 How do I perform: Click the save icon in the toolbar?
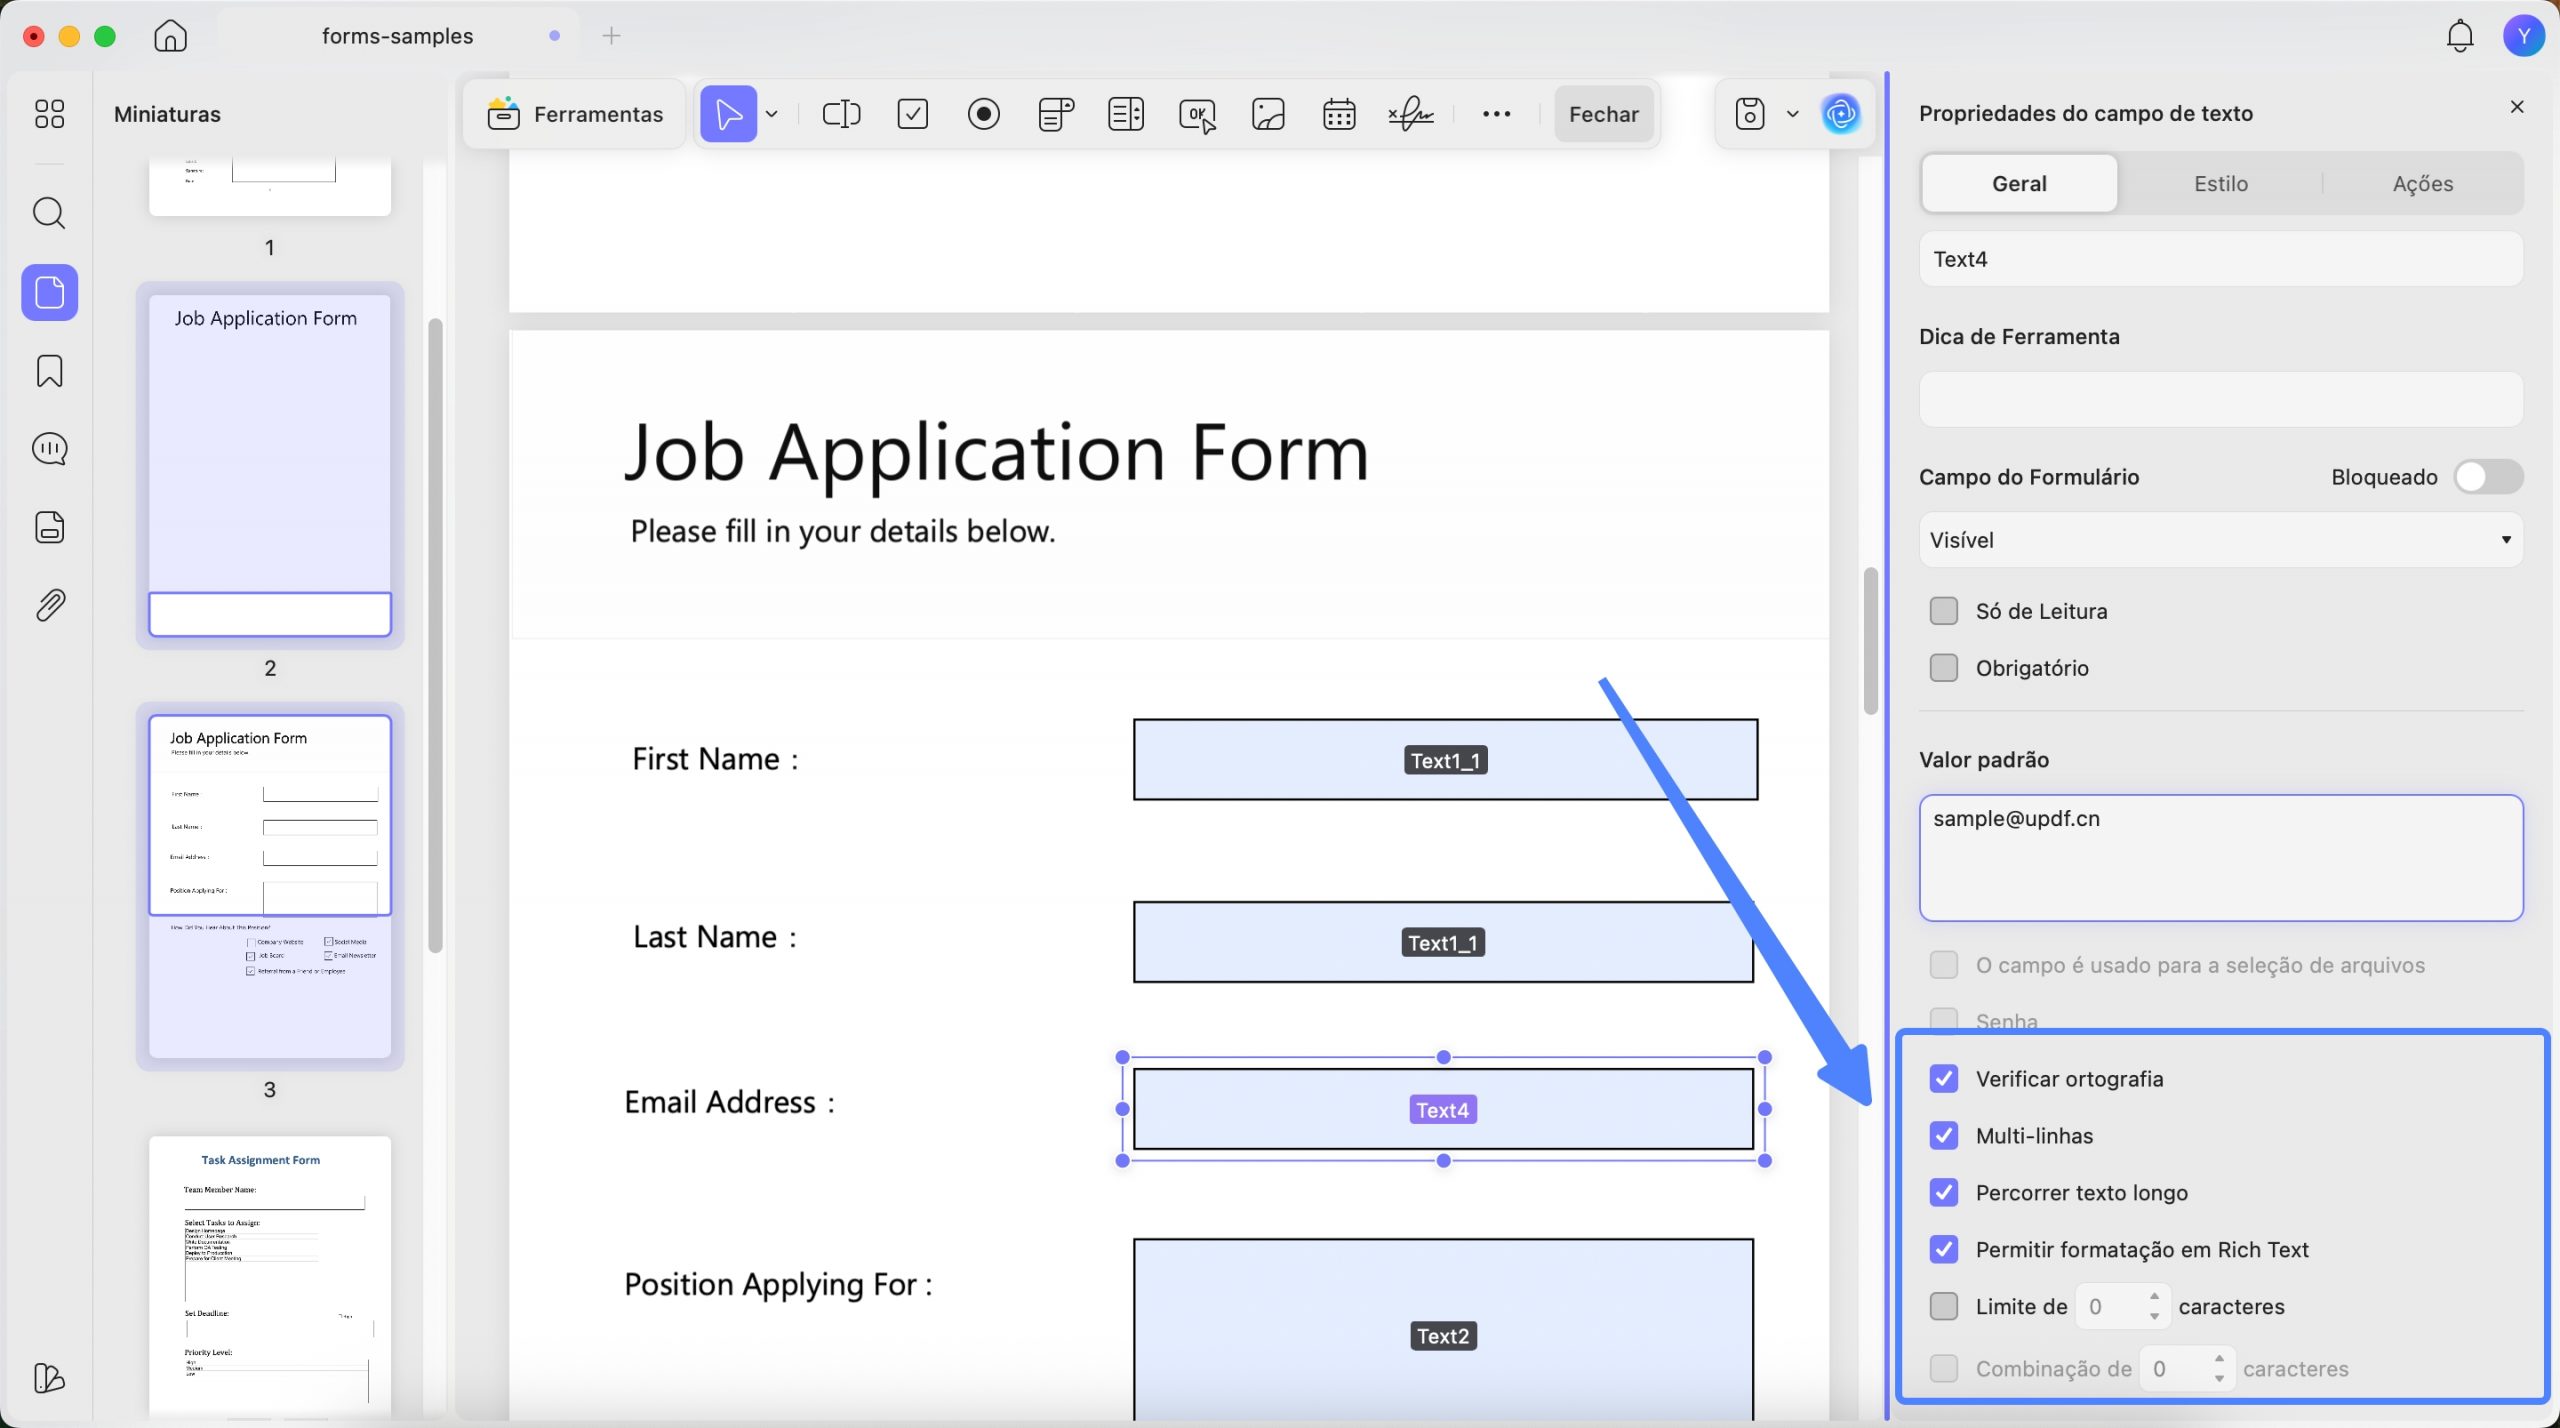pos(1749,114)
